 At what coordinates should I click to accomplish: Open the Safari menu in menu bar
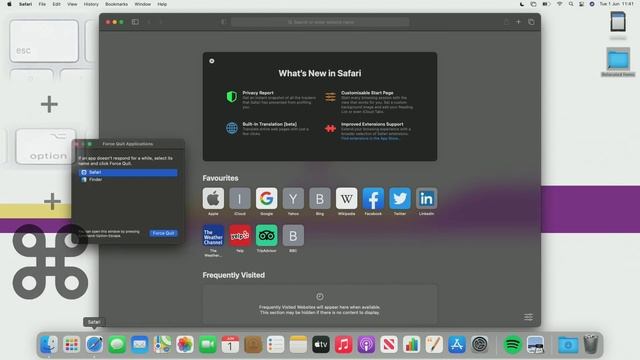[25, 4]
